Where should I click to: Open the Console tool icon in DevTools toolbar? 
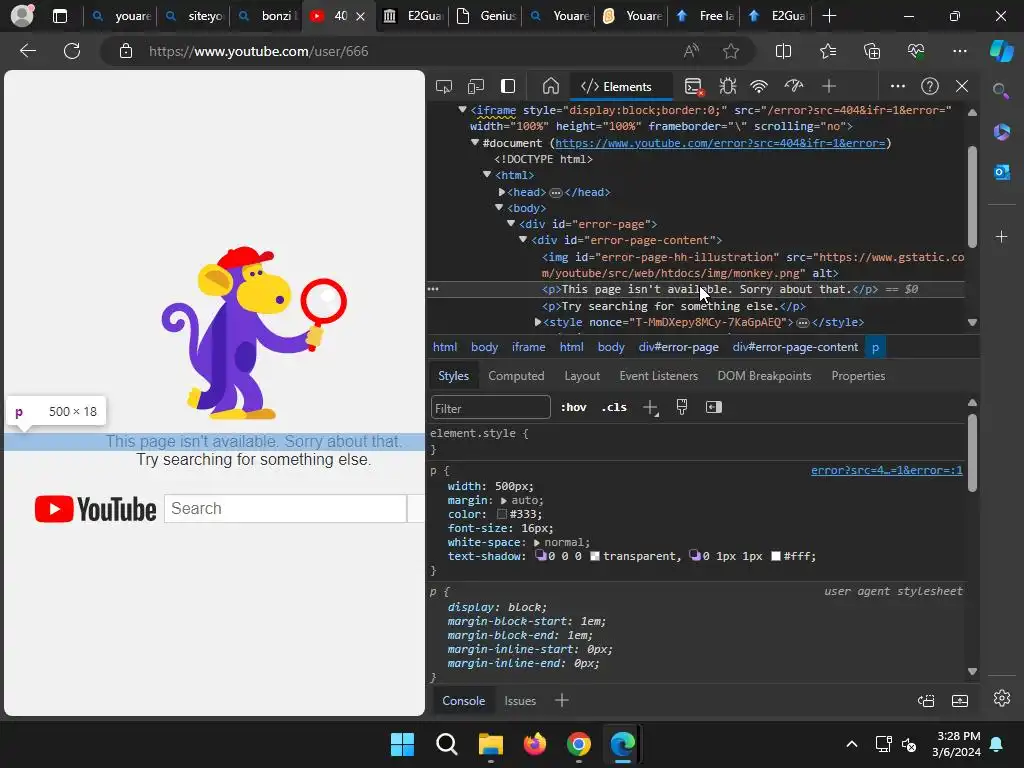tap(694, 86)
